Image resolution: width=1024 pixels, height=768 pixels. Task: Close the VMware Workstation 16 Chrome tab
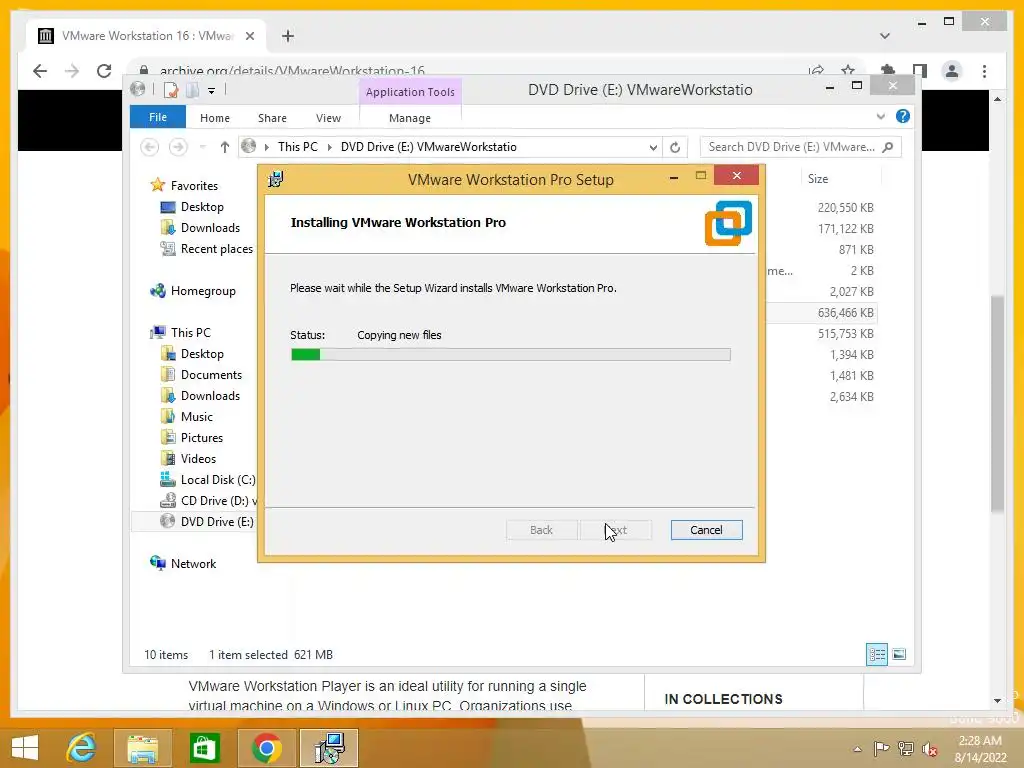click(x=249, y=36)
